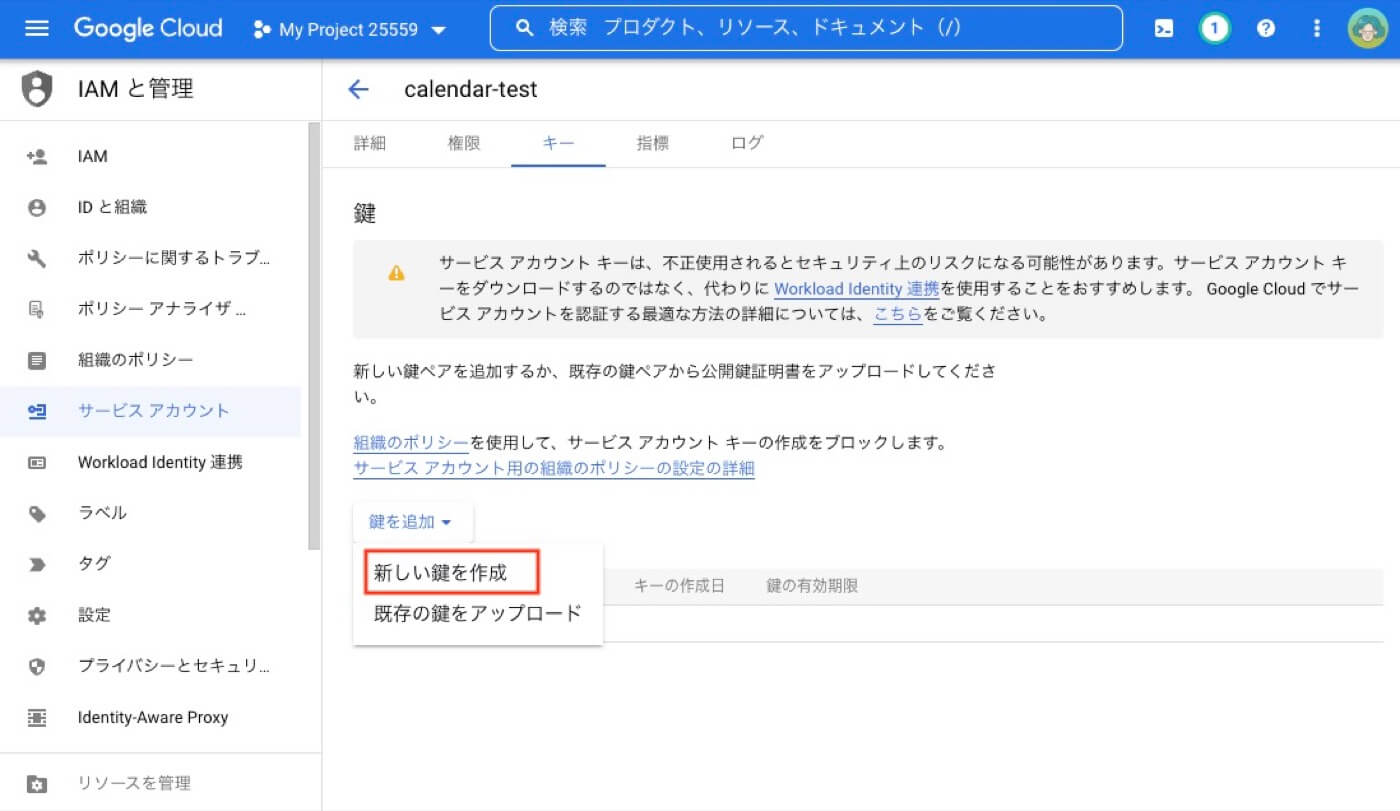Choose 新しい鍵を作成 from menu
The height and width of the screenshot is (811, 1400).
pyautogui.click(x=453, y=573)
